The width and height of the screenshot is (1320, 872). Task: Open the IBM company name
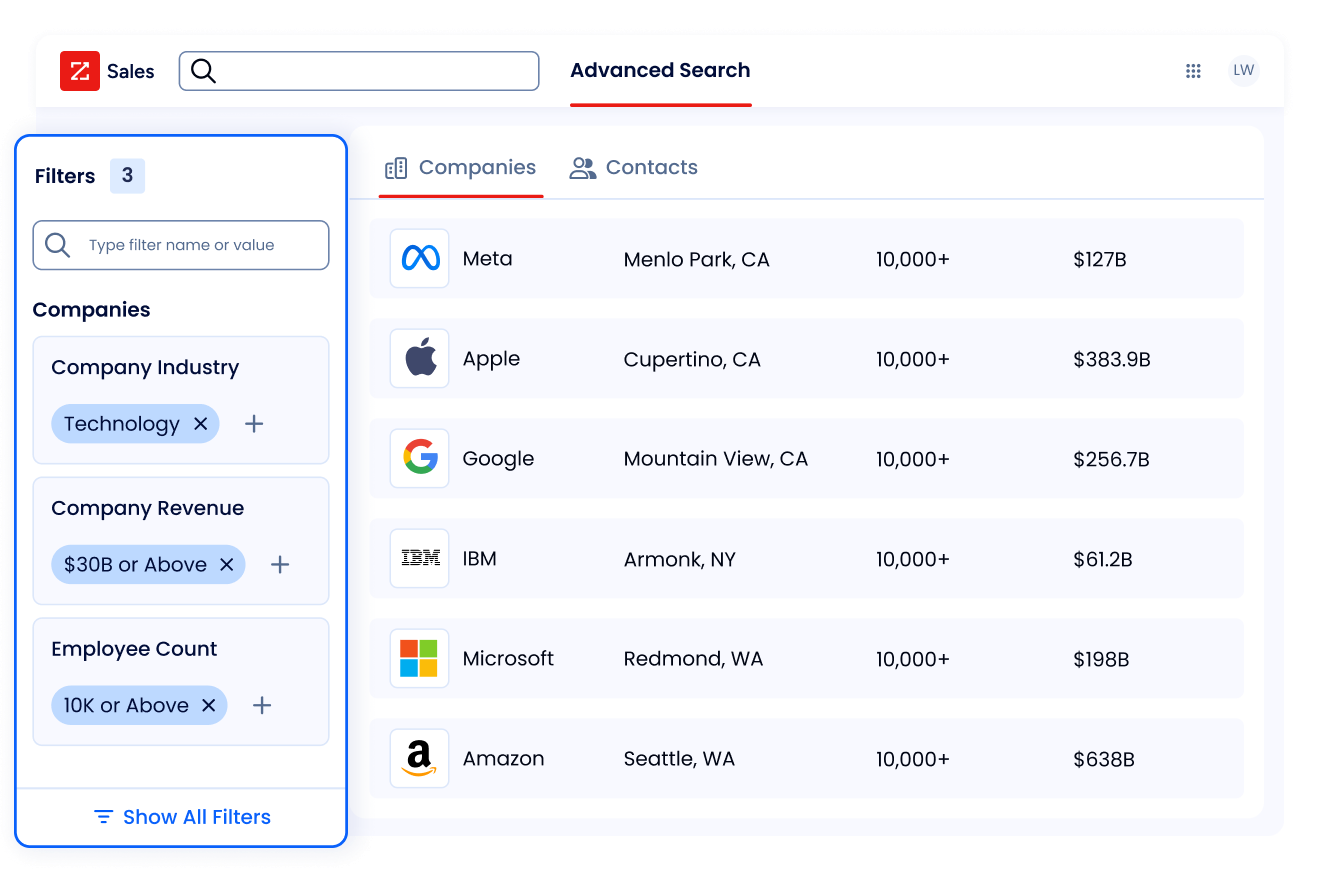[x=479, y=559]
